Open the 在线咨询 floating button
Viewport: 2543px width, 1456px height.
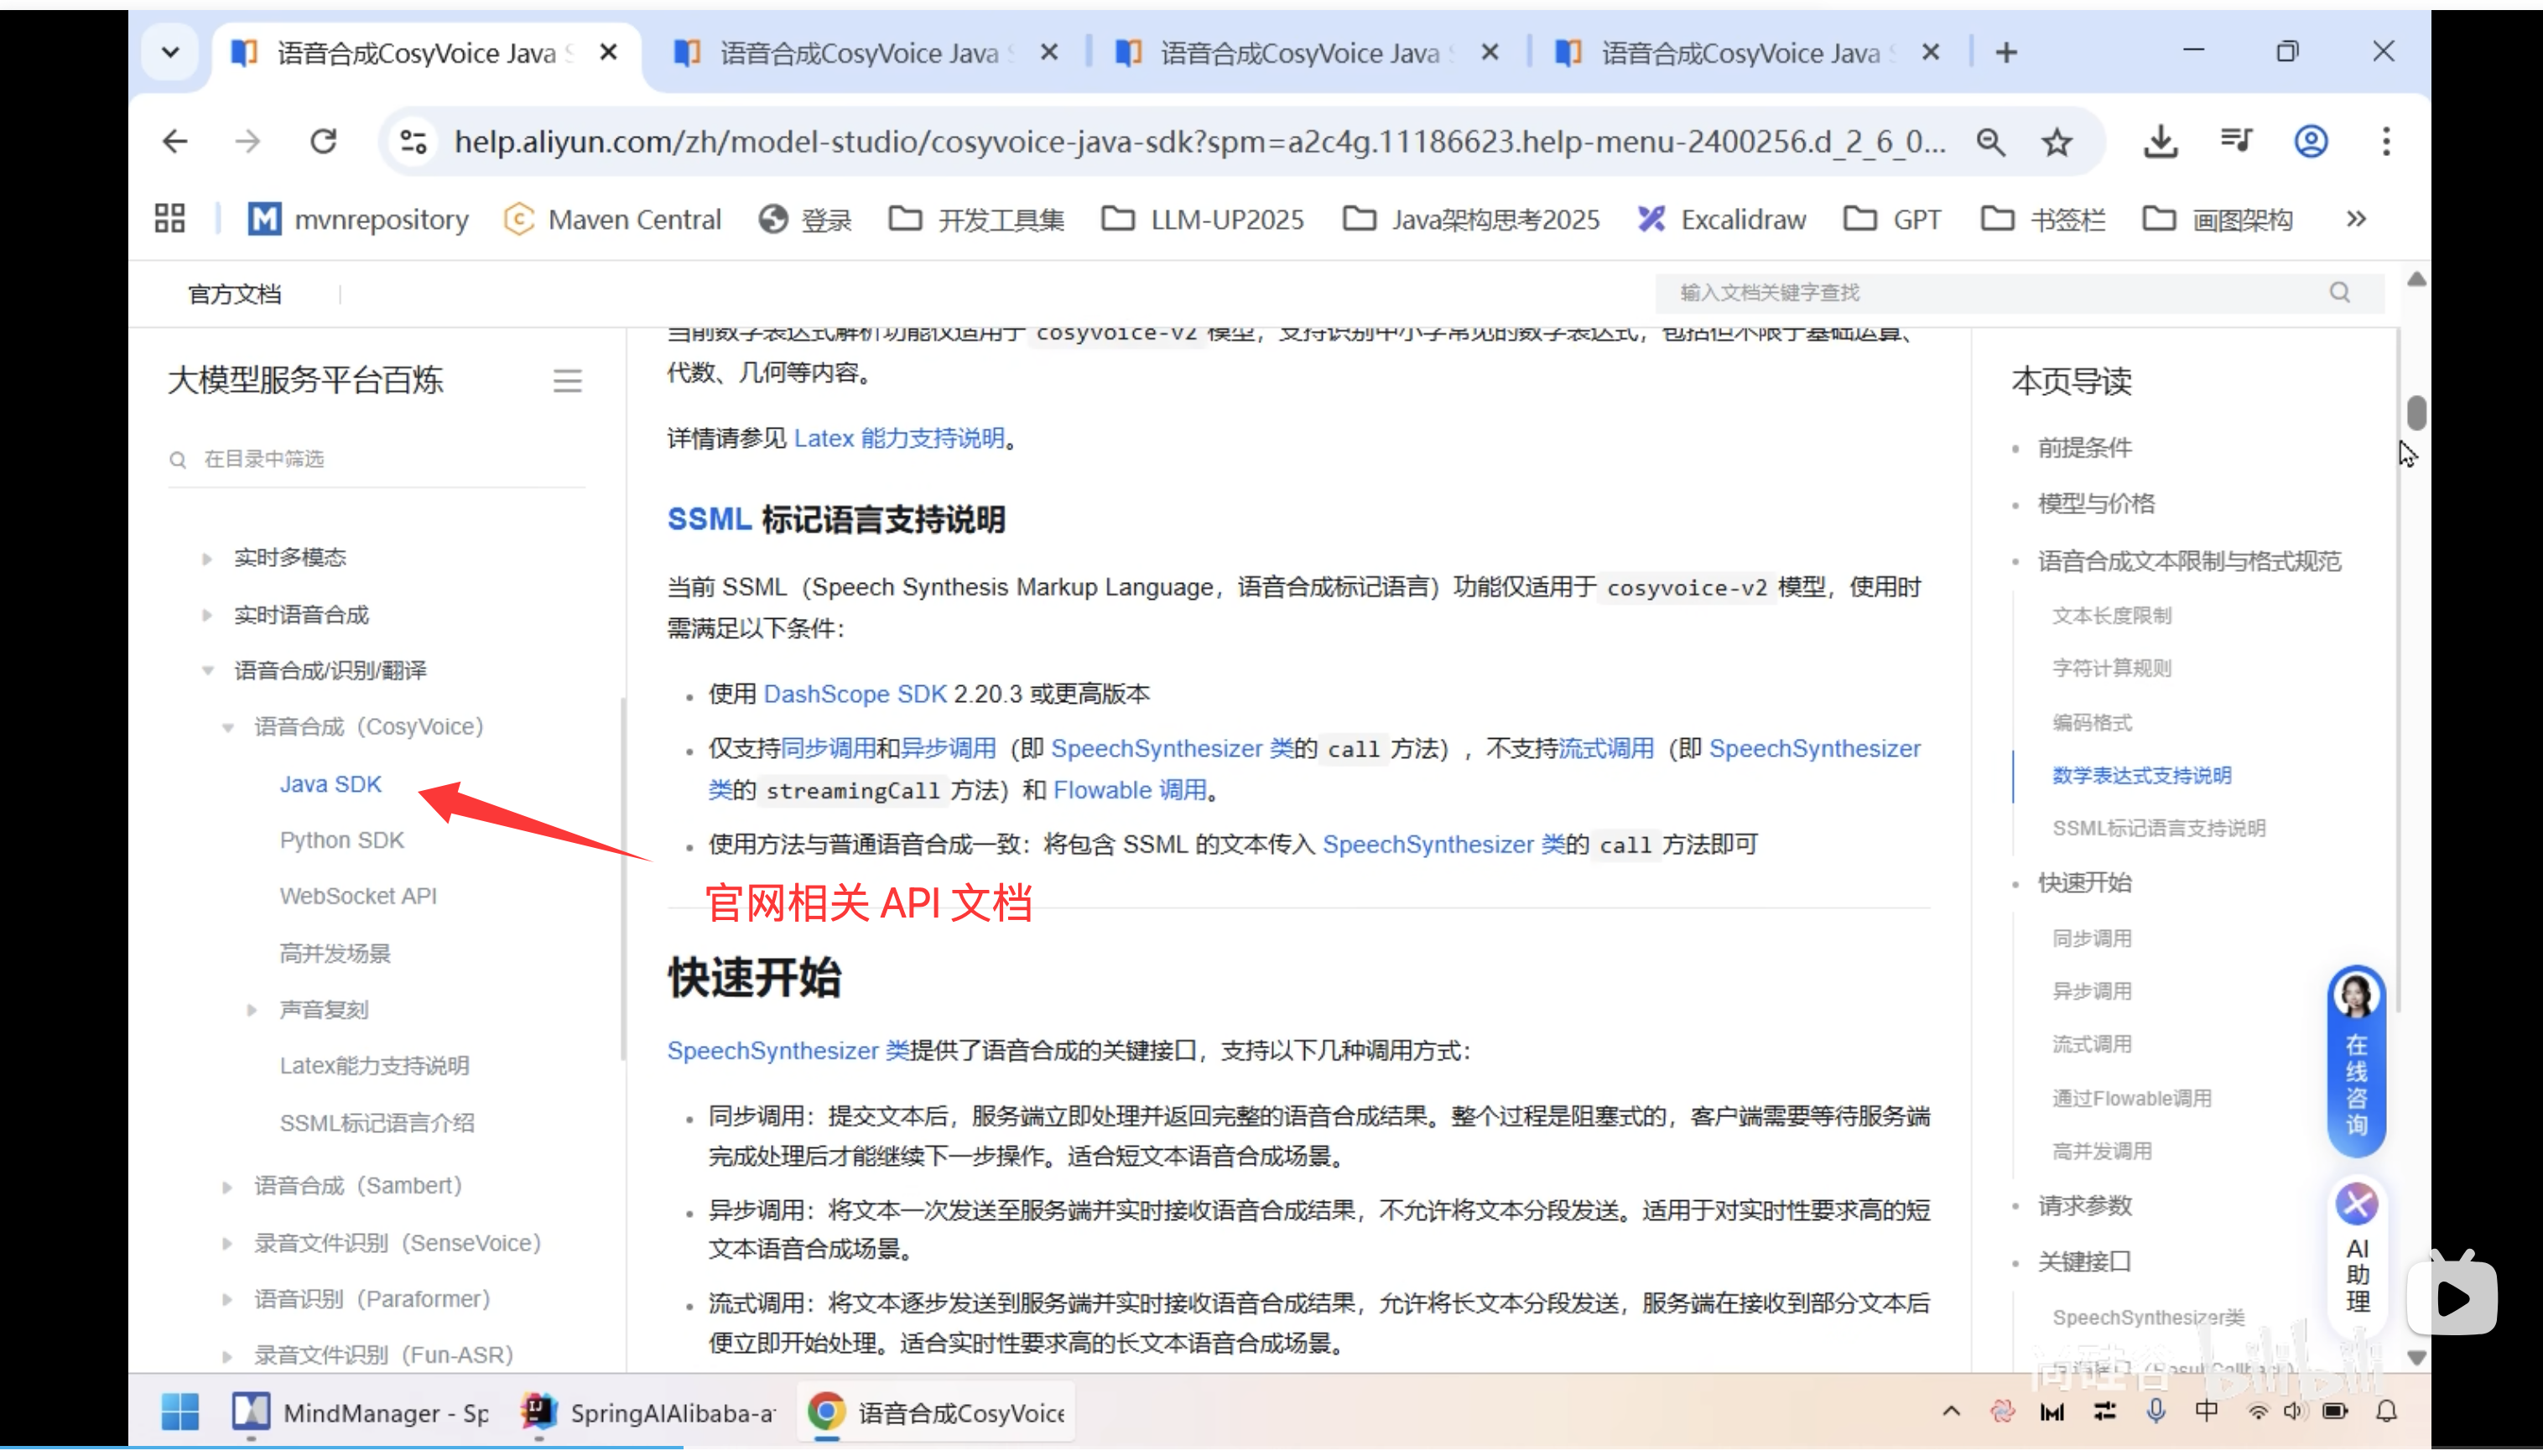2356,1060
